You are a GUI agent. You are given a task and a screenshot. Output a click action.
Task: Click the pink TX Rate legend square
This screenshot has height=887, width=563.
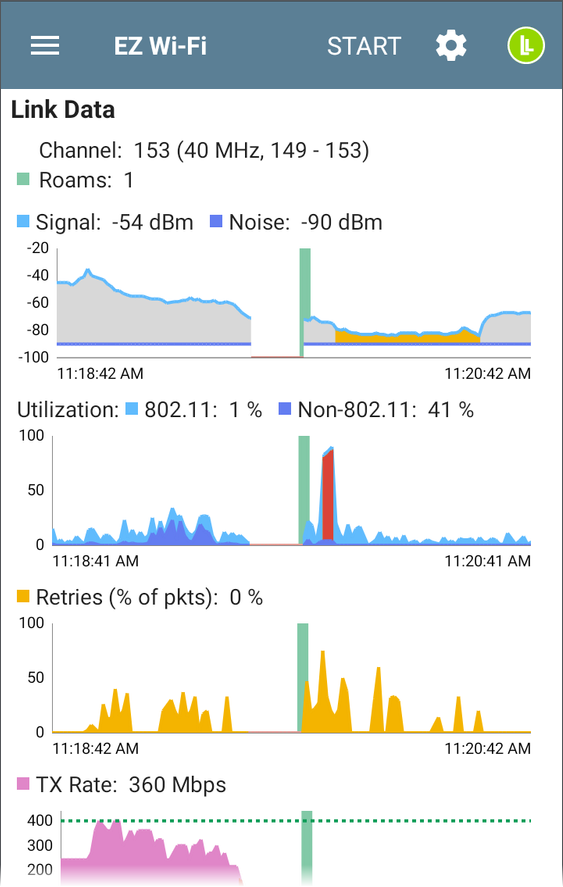point(23,783)
